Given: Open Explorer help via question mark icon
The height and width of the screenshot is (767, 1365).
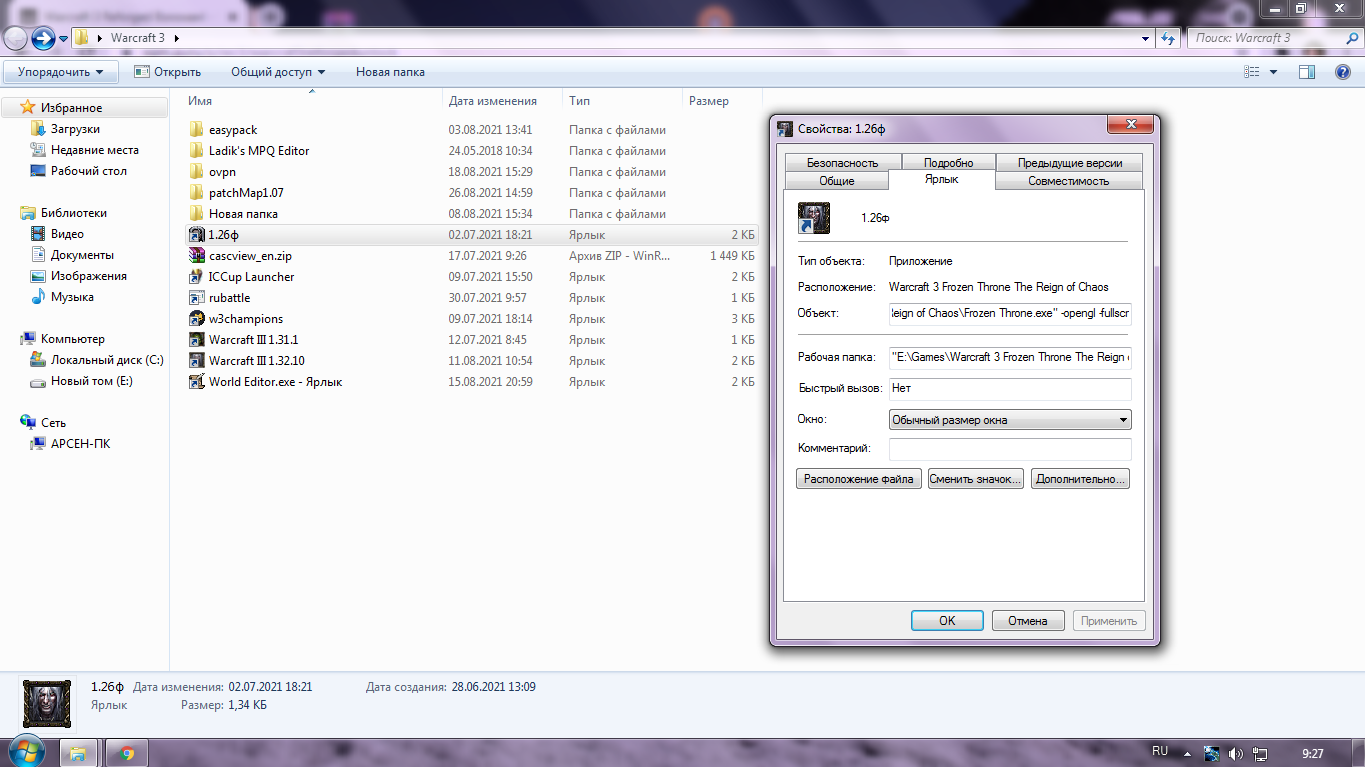Looking at the screenshot, I should [1343, 72].
